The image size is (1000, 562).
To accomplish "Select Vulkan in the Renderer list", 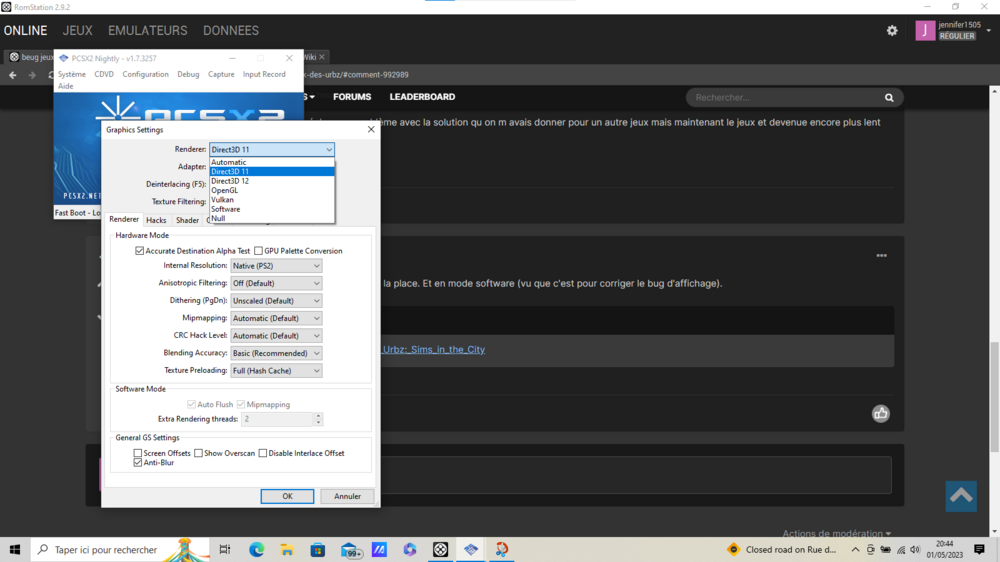I will [222, 200].
